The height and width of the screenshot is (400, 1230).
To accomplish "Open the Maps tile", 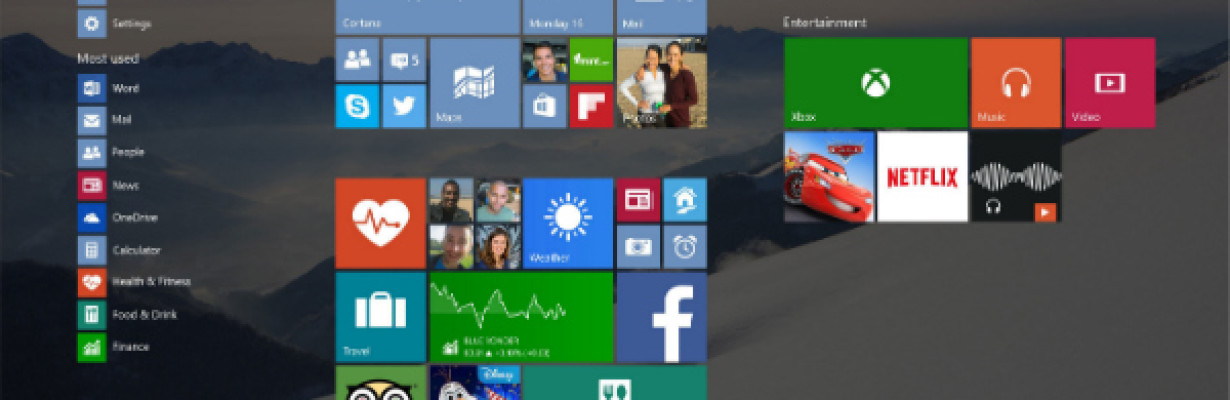I will 475,83.
